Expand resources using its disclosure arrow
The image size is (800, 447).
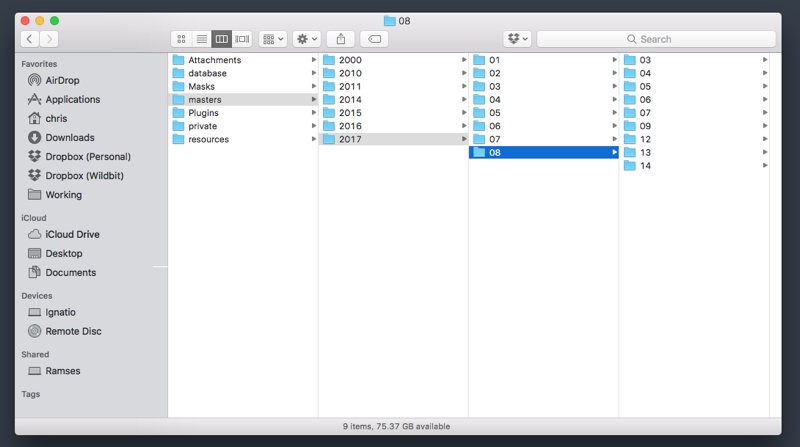pyautogui.click(x=314, y=139)
